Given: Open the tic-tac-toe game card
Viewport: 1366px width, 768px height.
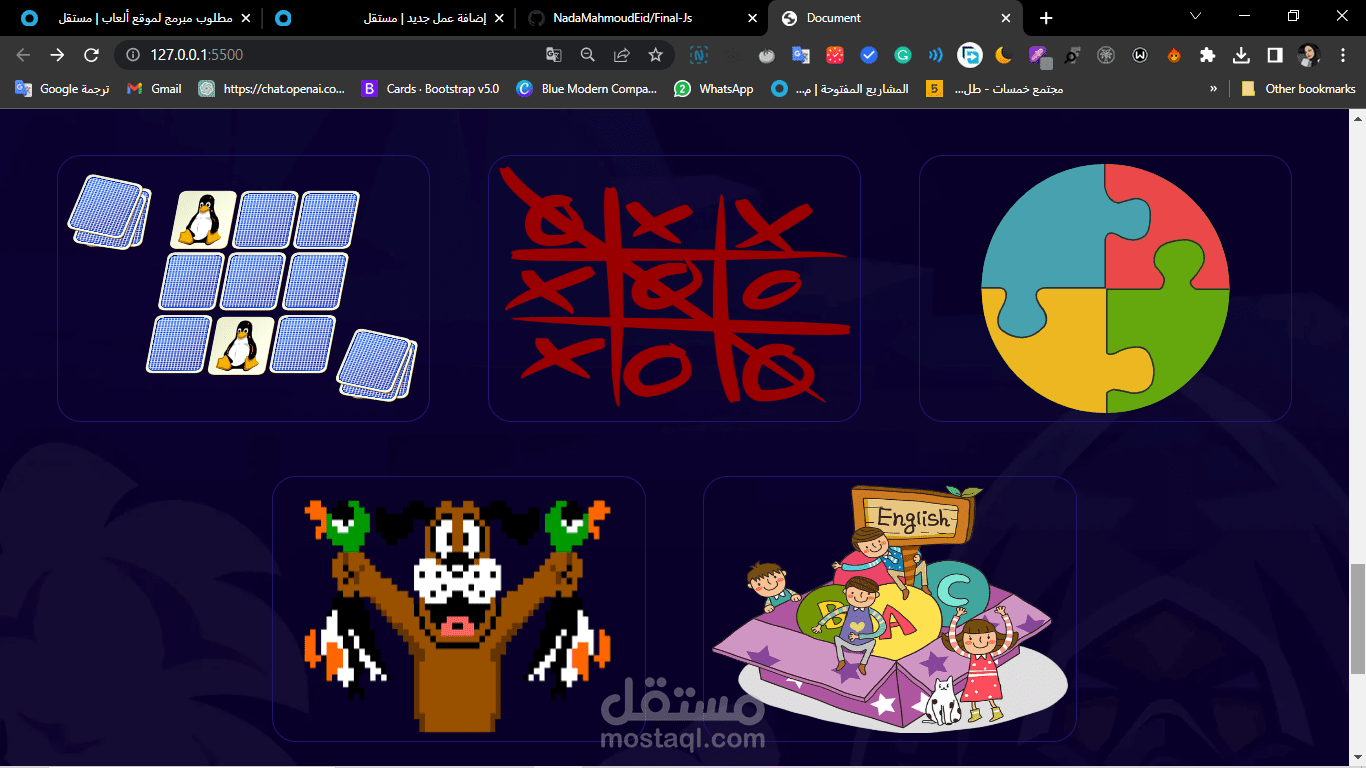Looking at the screenshot, I should 674,288.
